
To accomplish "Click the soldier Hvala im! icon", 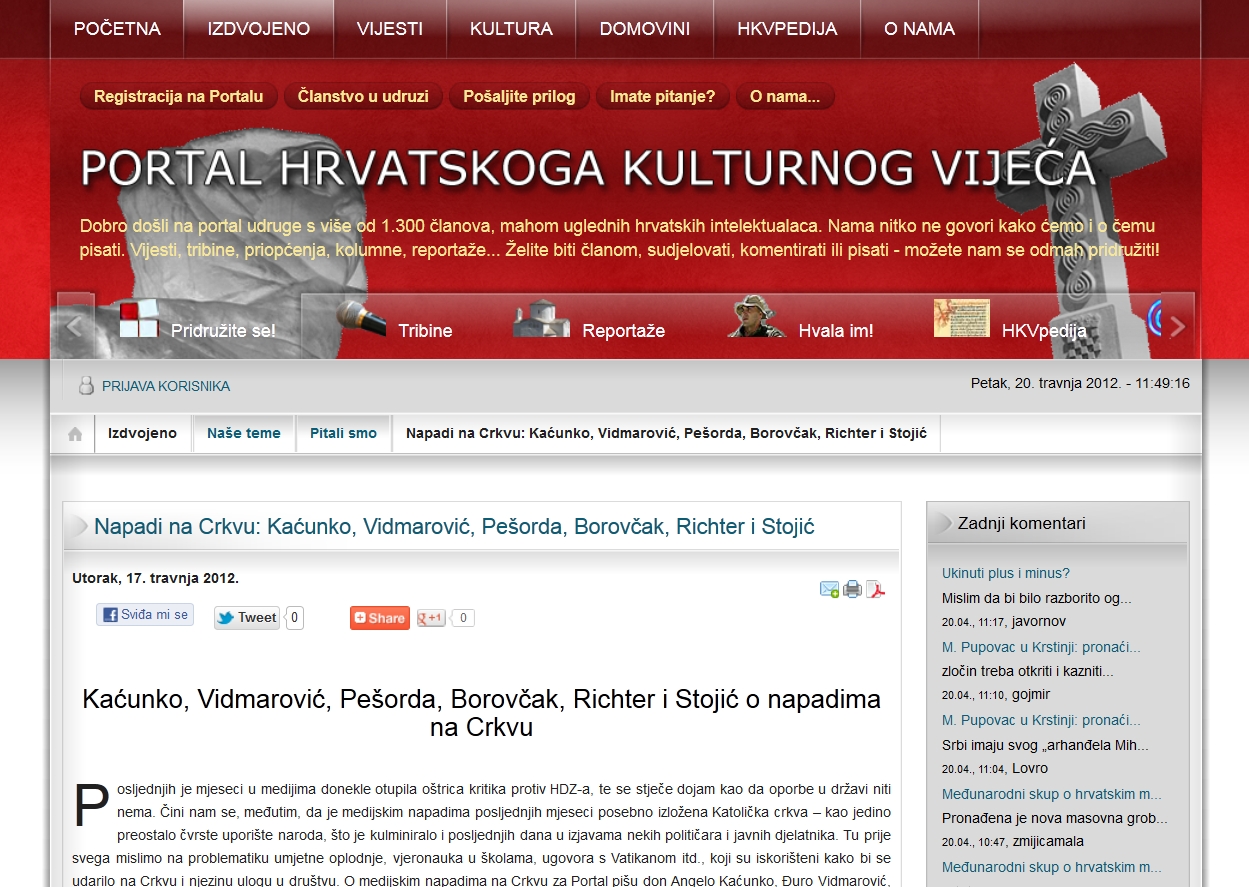I will (757, 317).
